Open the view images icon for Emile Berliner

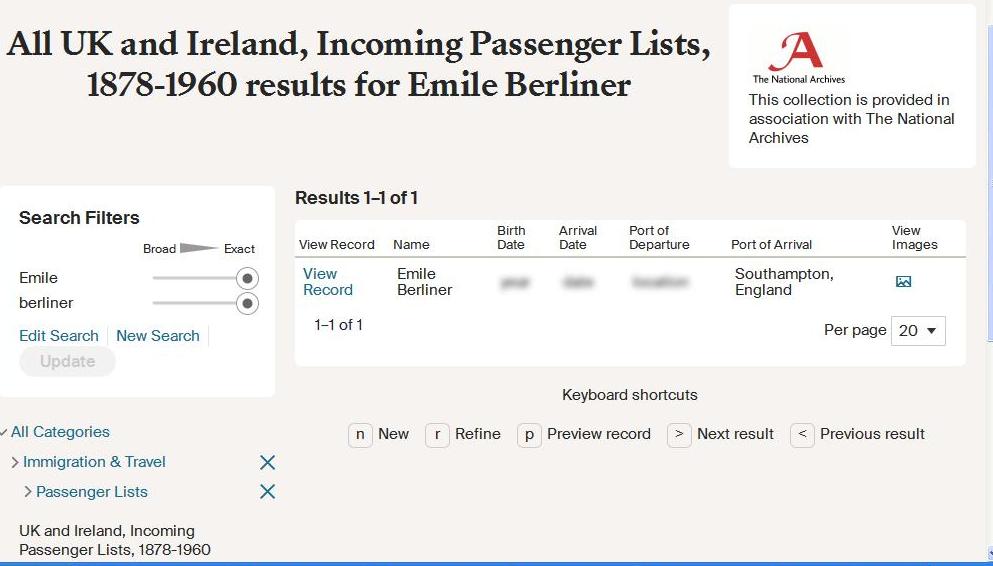click(x=903, y=282)
